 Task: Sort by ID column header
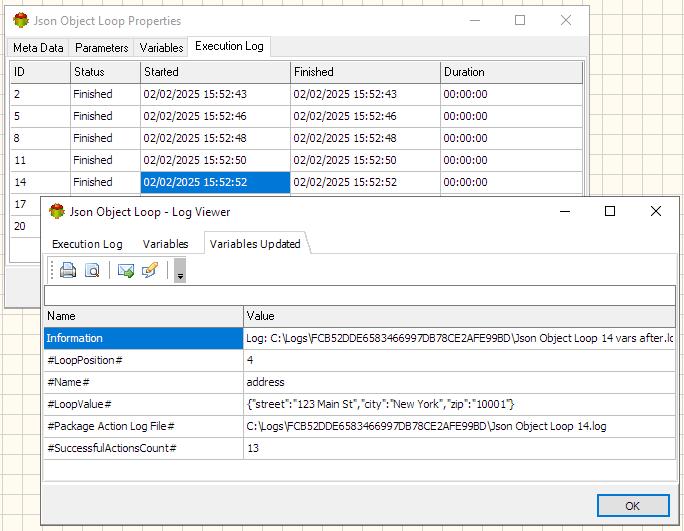[40, 72]
